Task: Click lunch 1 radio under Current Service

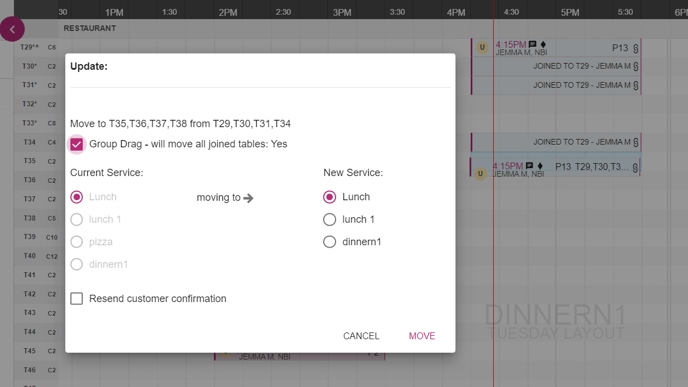Action: (76, 219)
